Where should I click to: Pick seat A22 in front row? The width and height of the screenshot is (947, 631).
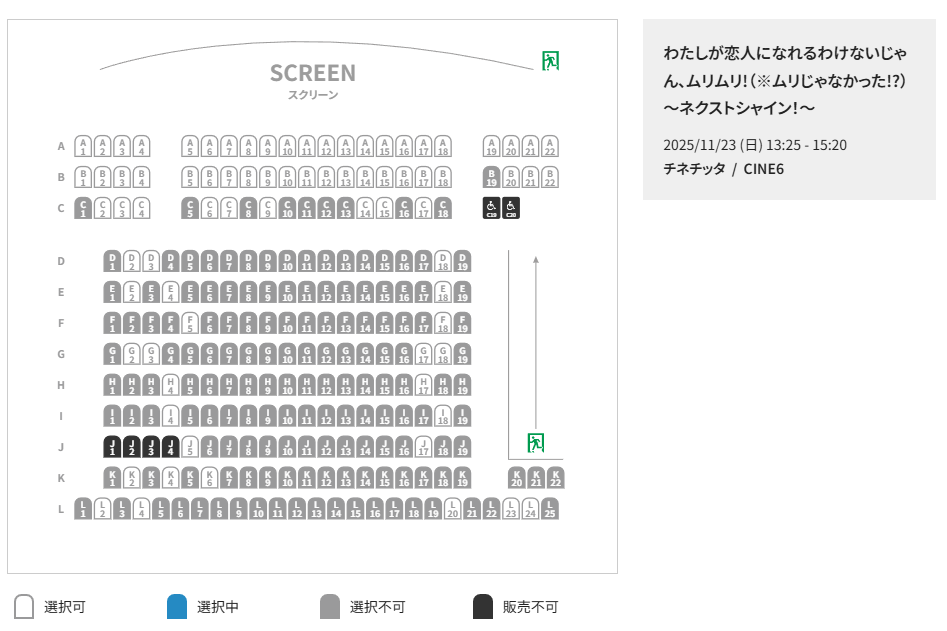tap(549, 146)
